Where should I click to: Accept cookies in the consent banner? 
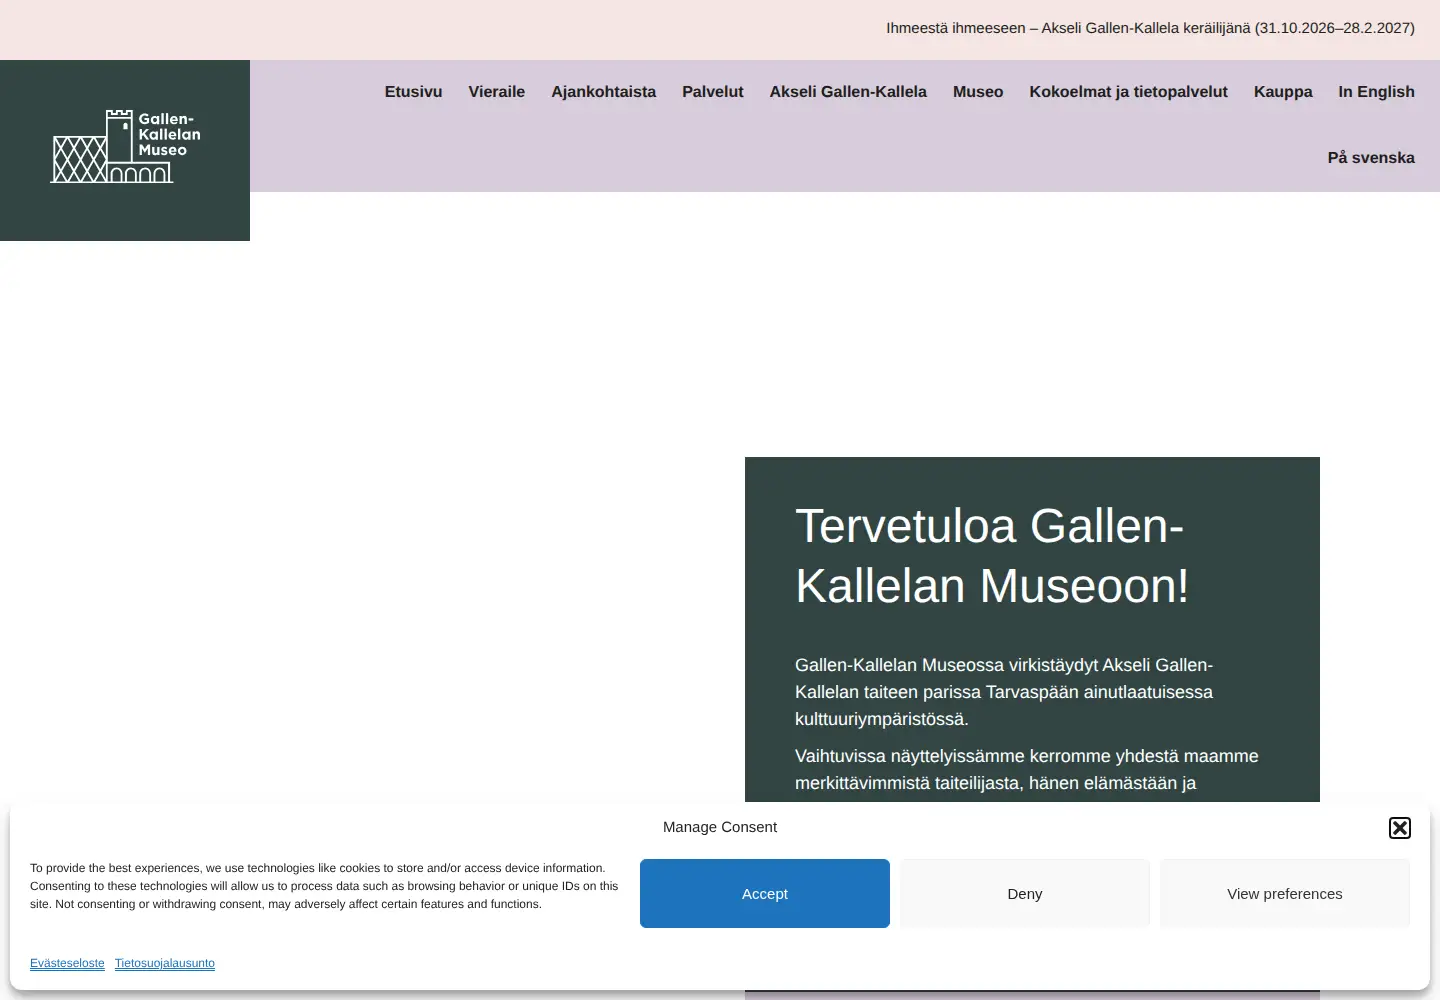(765, 894)
